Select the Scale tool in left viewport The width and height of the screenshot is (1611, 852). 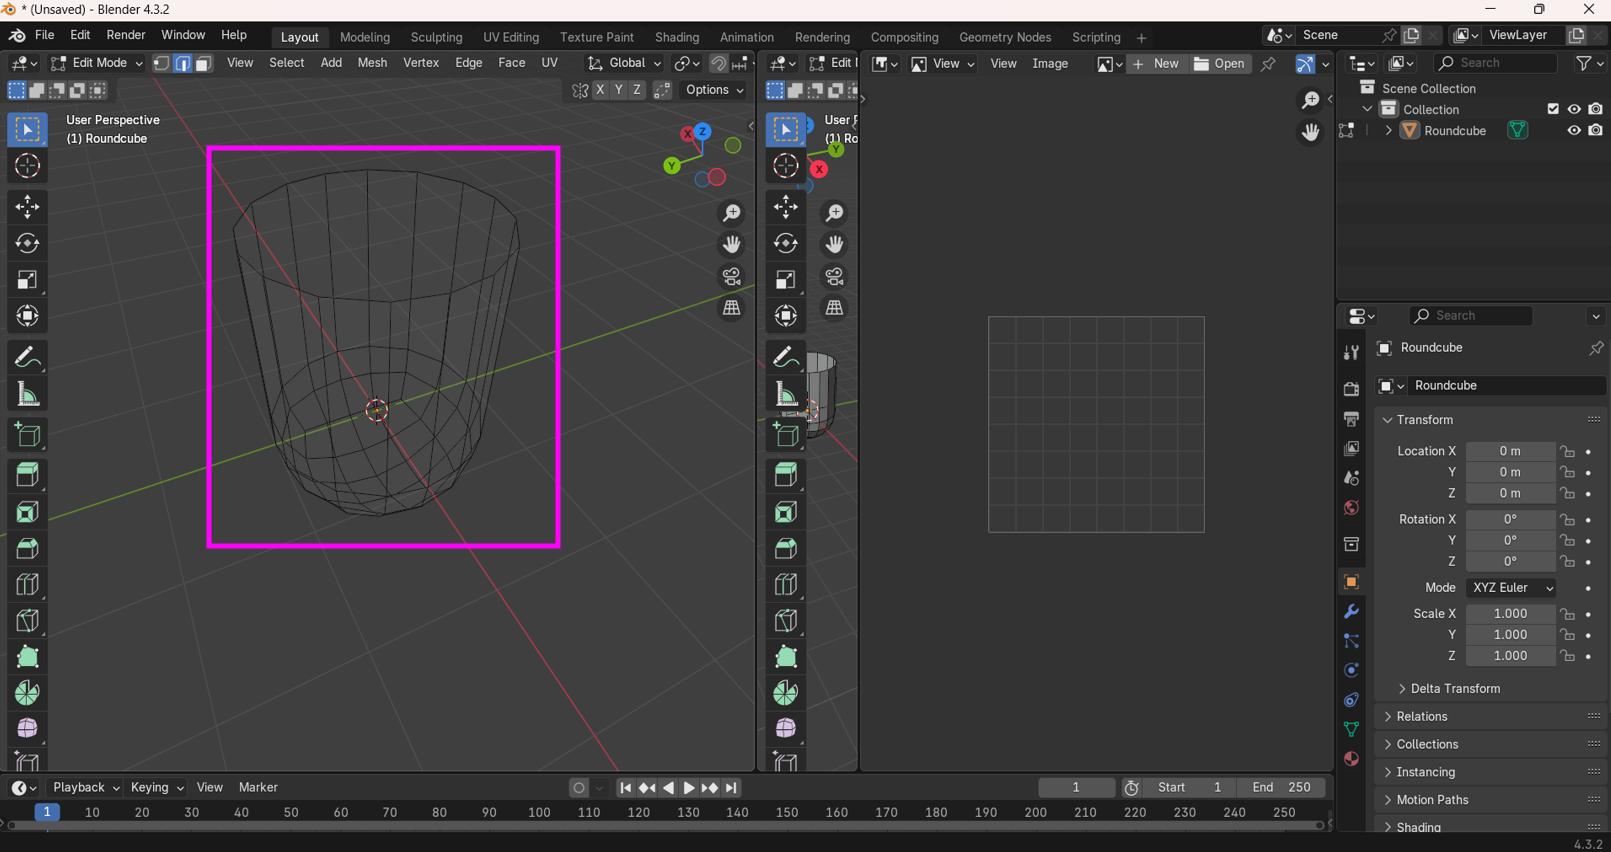click(x=27, y=280)
